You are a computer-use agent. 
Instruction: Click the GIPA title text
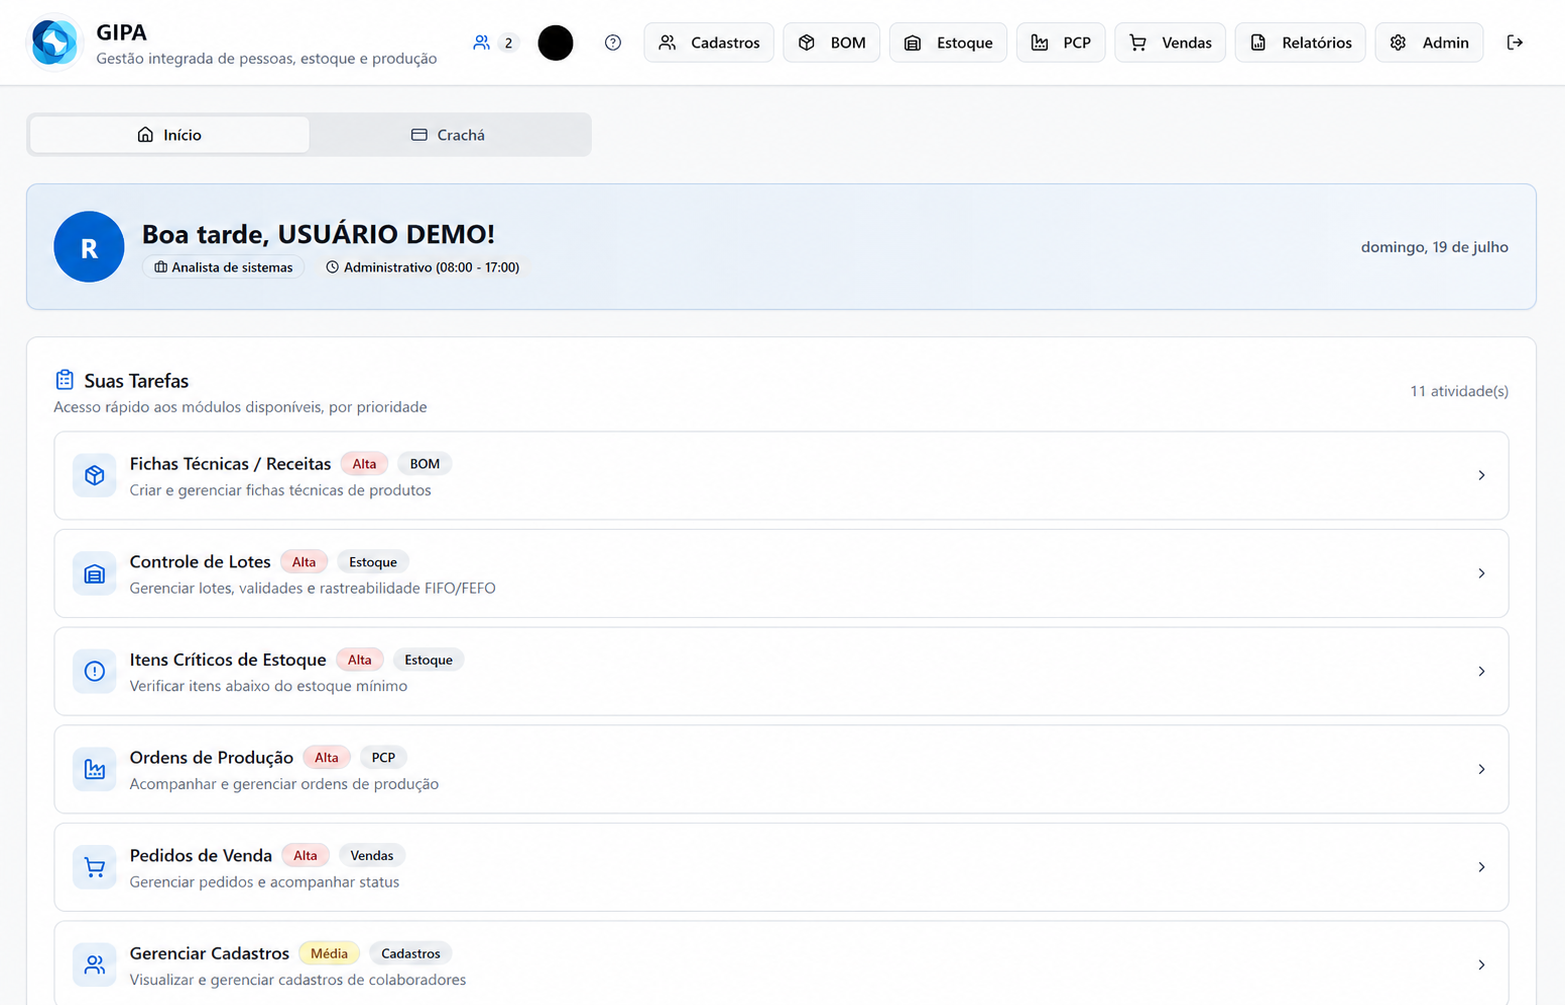coord(121,32)
